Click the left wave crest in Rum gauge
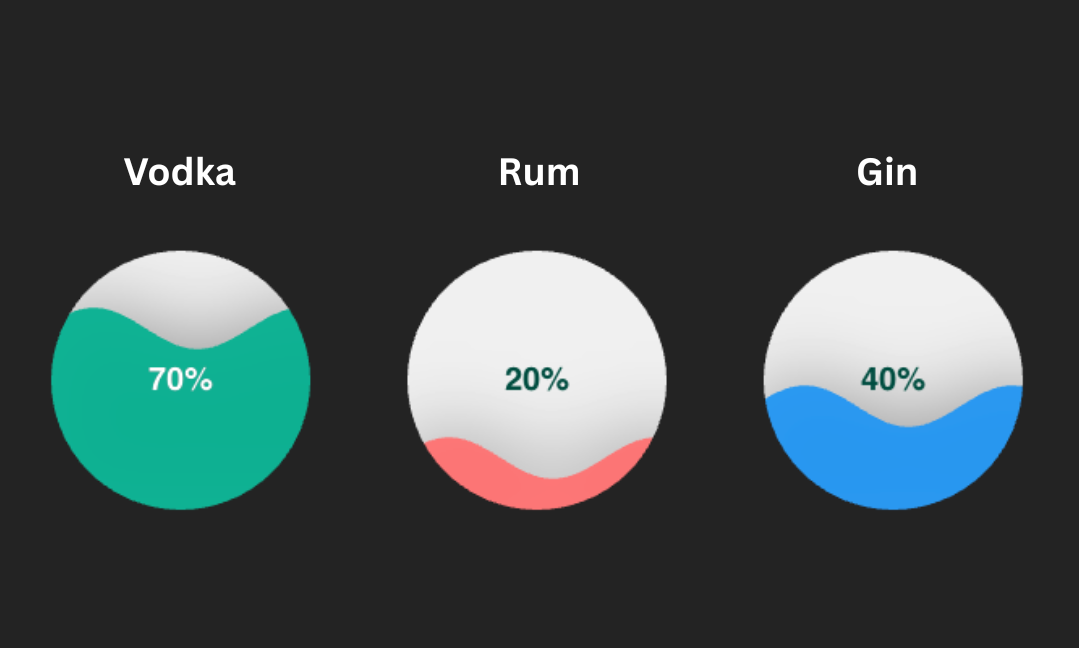The image size is (1079, 648). click(449, 438)
